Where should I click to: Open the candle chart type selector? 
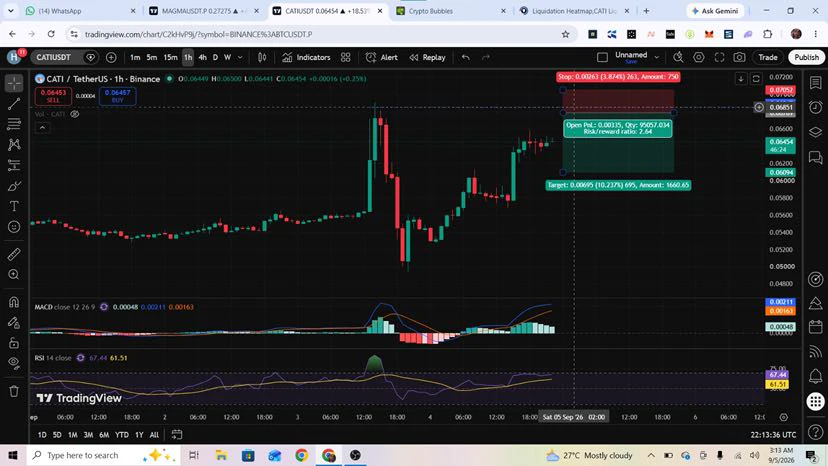(262, 57)
